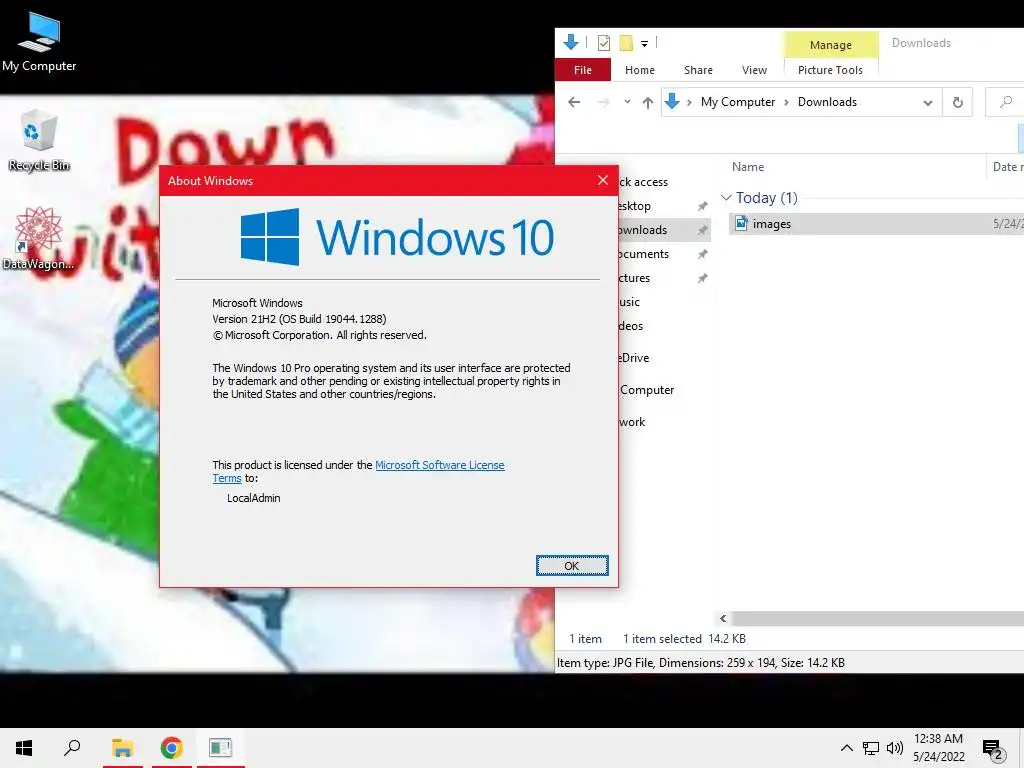Open Customize Quick Access Toolbar dropdown
This screenshot has width=1024, height=768.
click(645, 44)
